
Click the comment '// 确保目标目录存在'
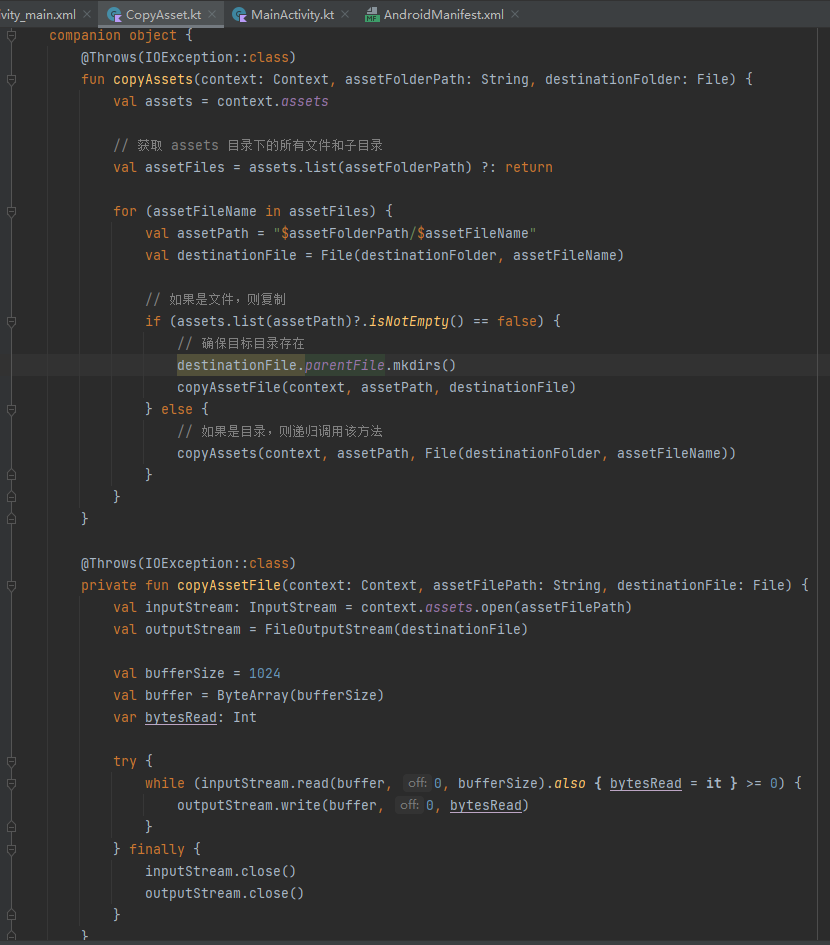pos(241,344)
